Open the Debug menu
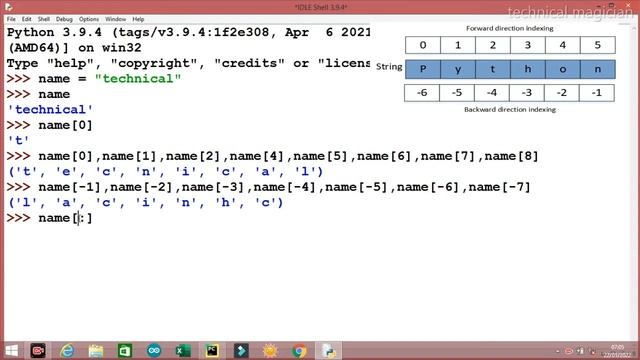 coord(64,19)
